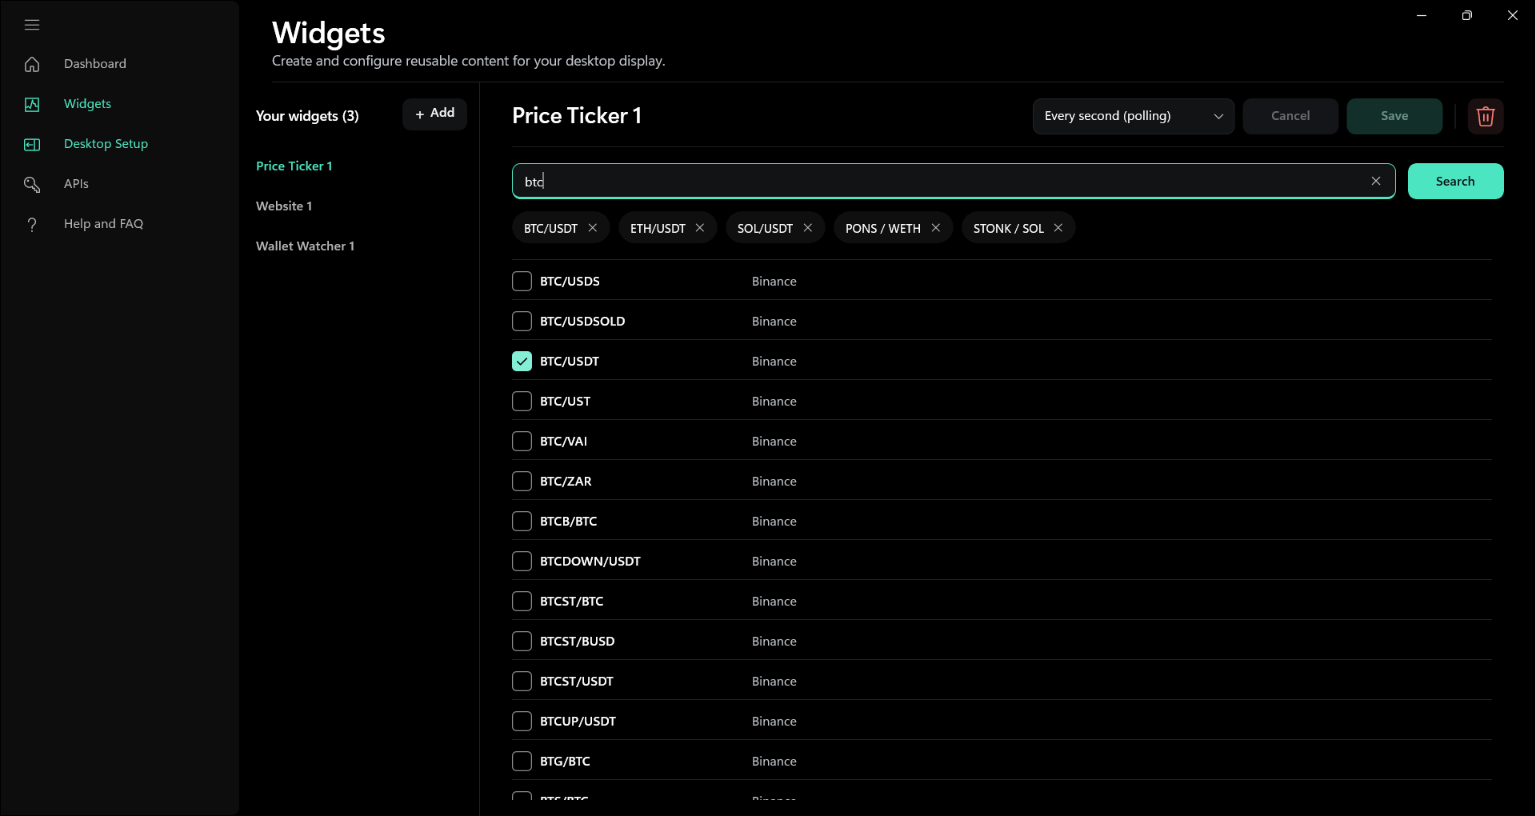
Task: Check the BTG/BTC checkbox
Action: (x=522, y=761)
